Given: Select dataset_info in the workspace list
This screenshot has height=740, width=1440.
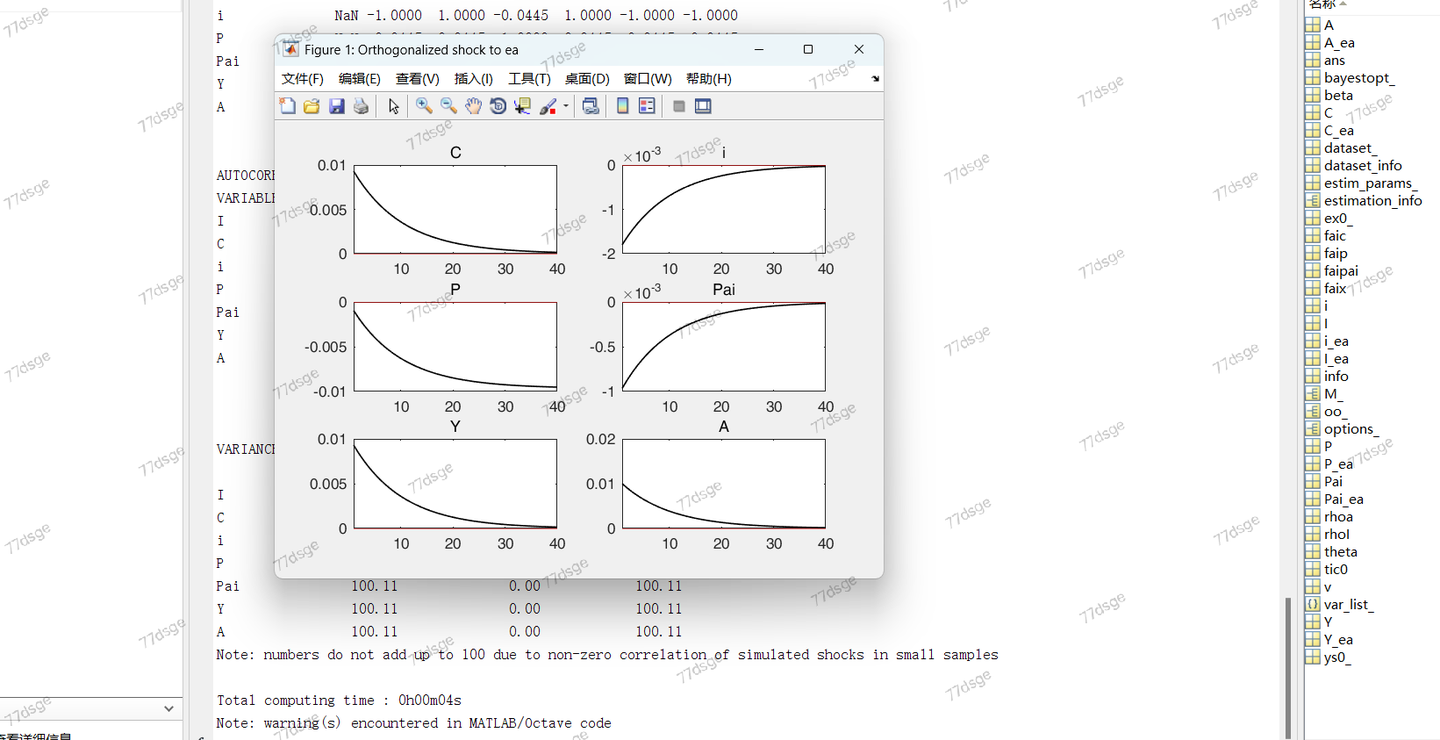Looking at the screenshot, I should coord(1363,166).
